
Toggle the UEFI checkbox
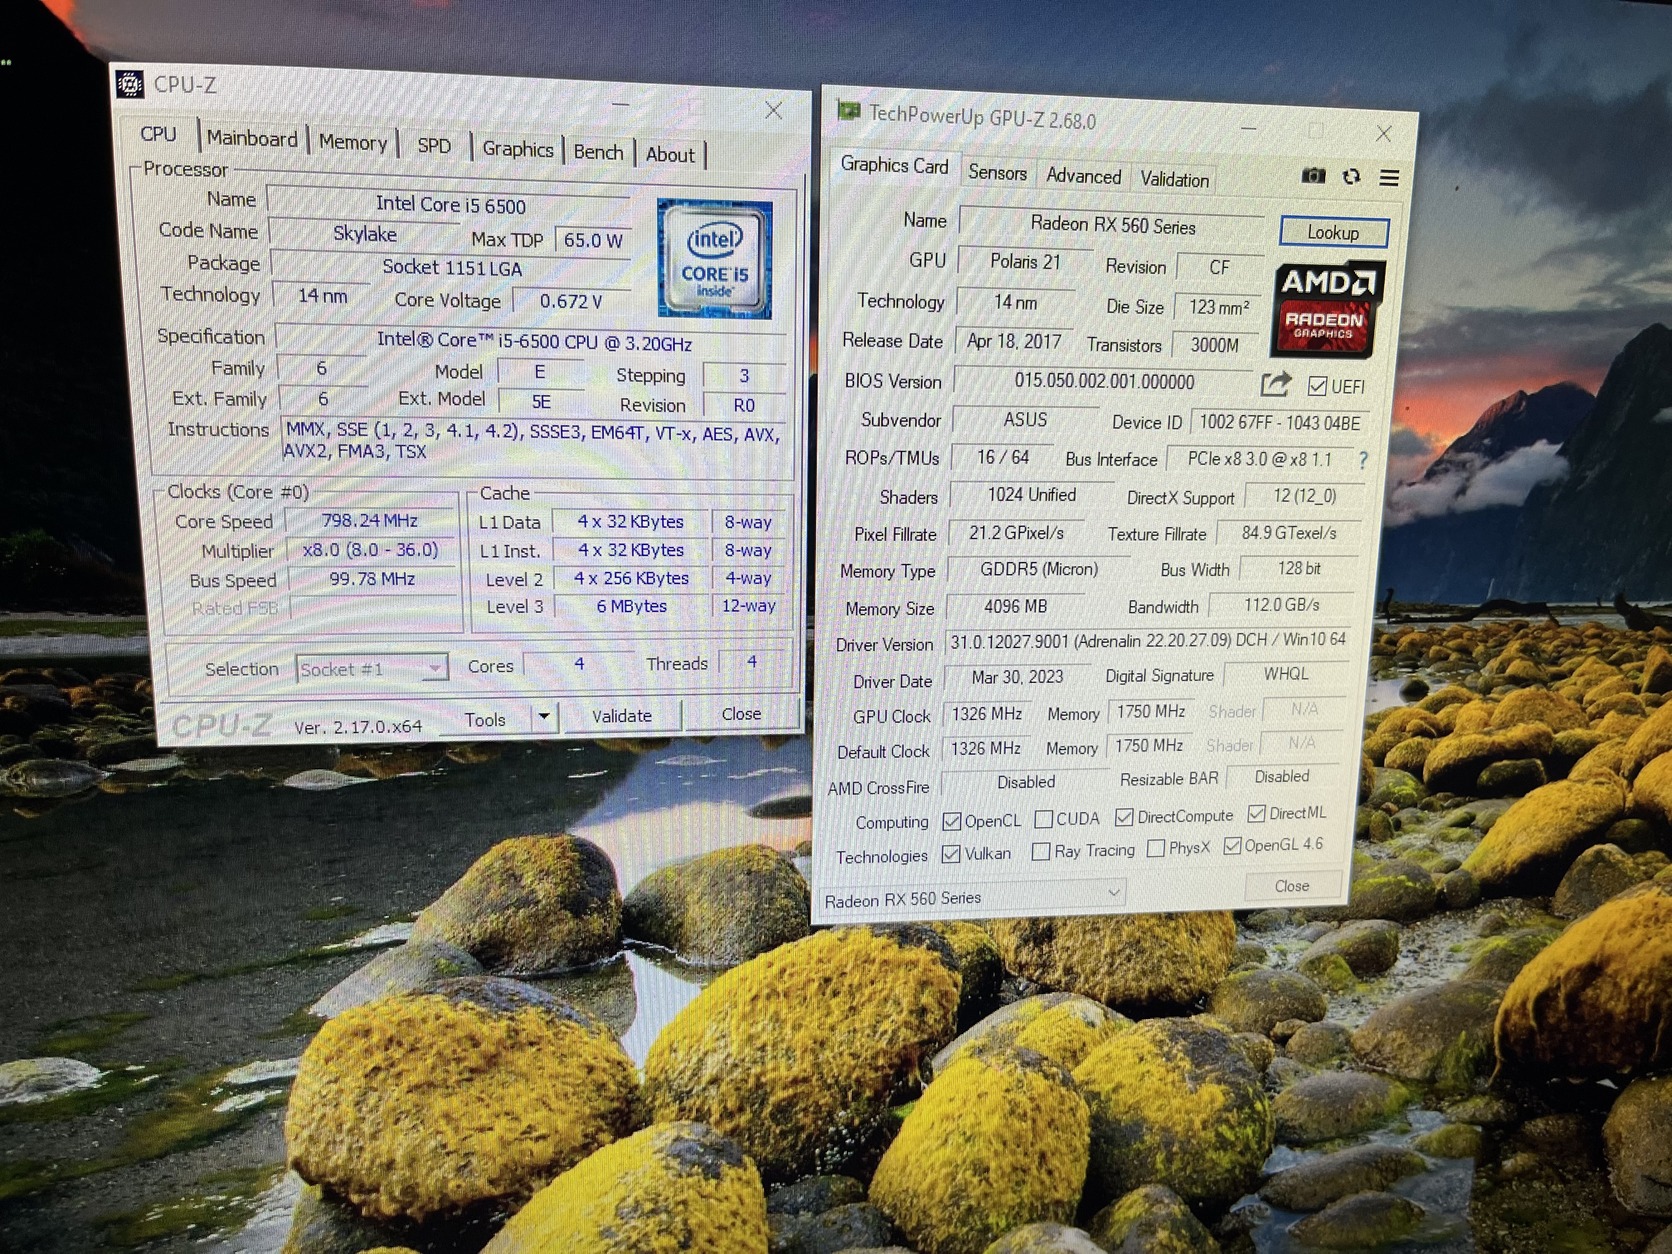[x=1317, y=386]
